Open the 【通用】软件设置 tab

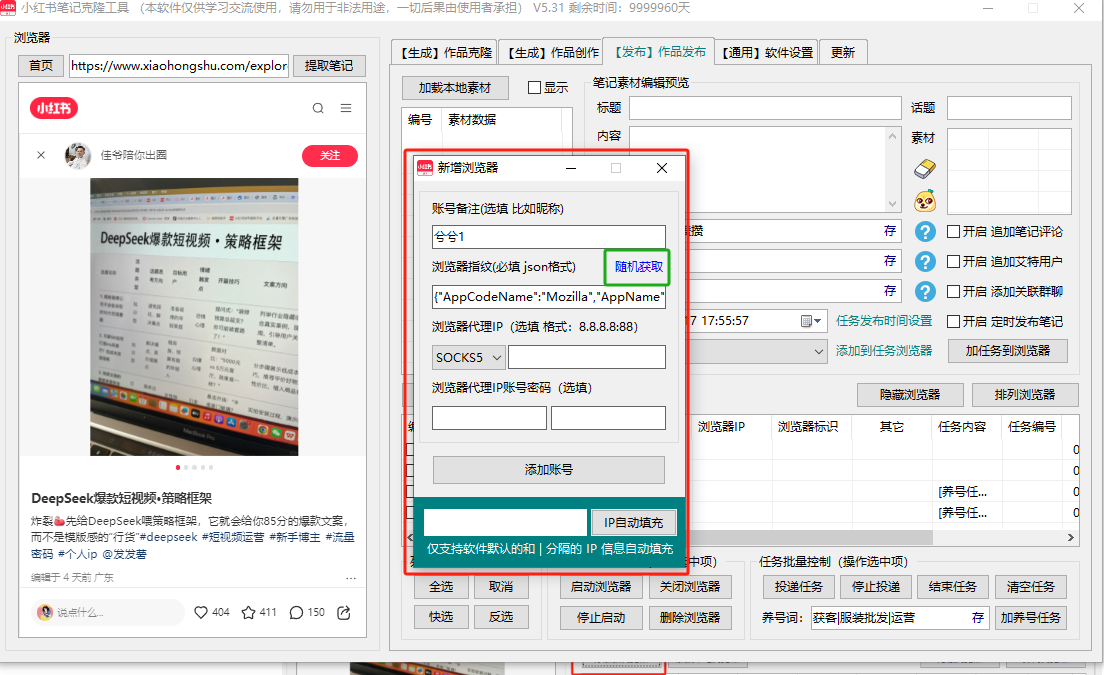click(767, 53)
